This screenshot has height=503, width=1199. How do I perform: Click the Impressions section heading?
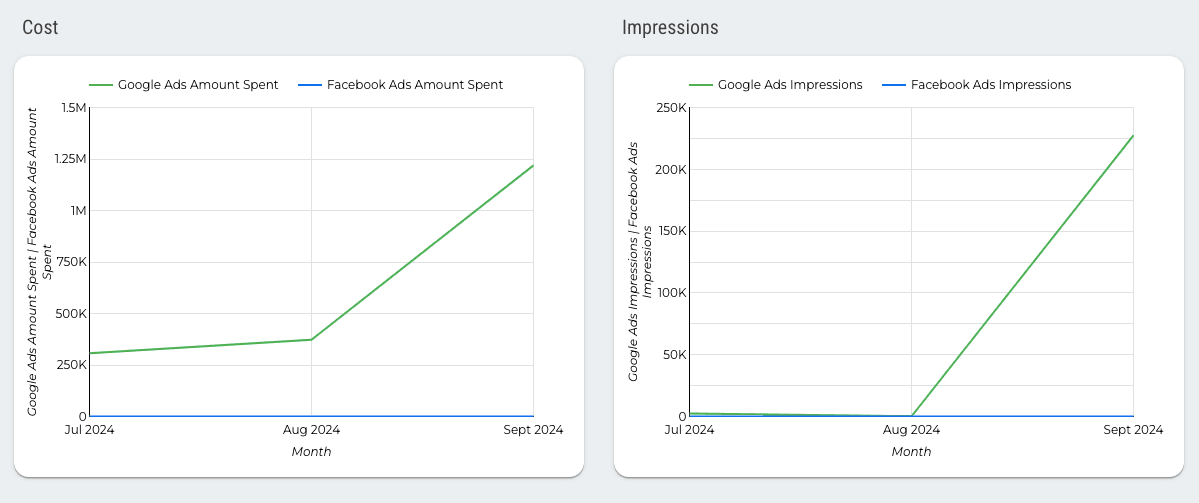pyautogui.click(x=670, y=27)
